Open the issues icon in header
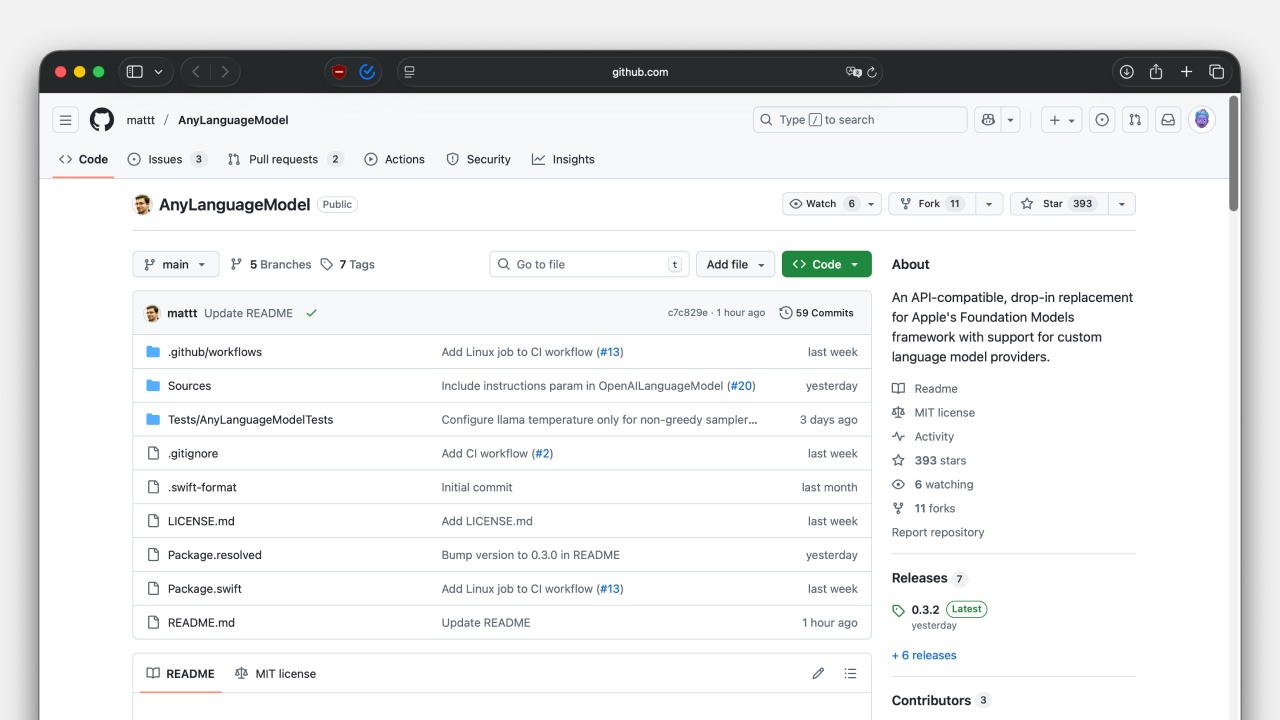Image resolution: width=1280 pixels, height=720 pixels. pyautogui.click(x=1102, y=120)
